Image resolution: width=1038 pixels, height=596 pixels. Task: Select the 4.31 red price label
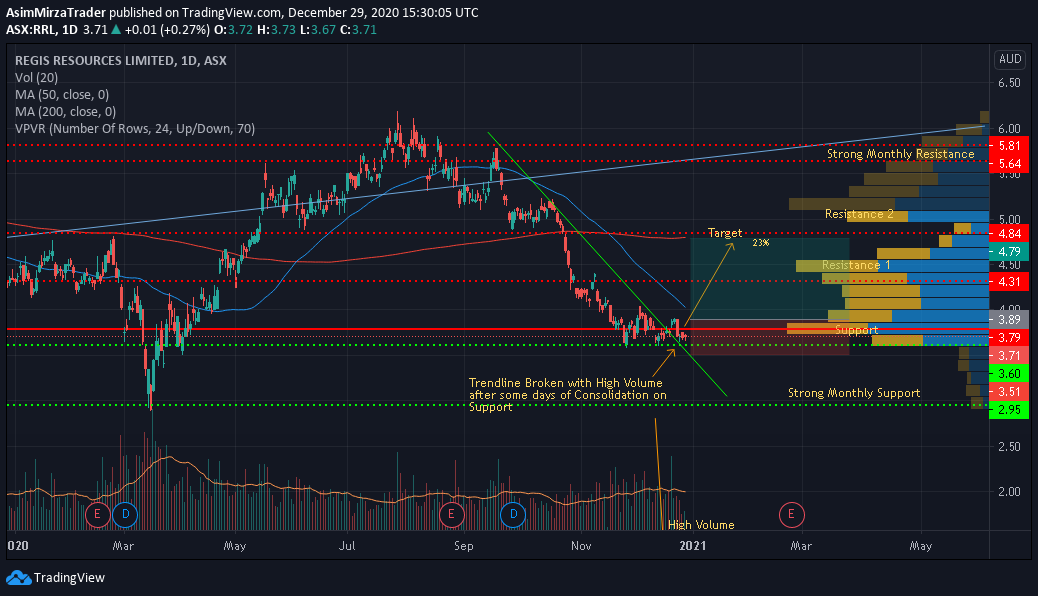1009,282
